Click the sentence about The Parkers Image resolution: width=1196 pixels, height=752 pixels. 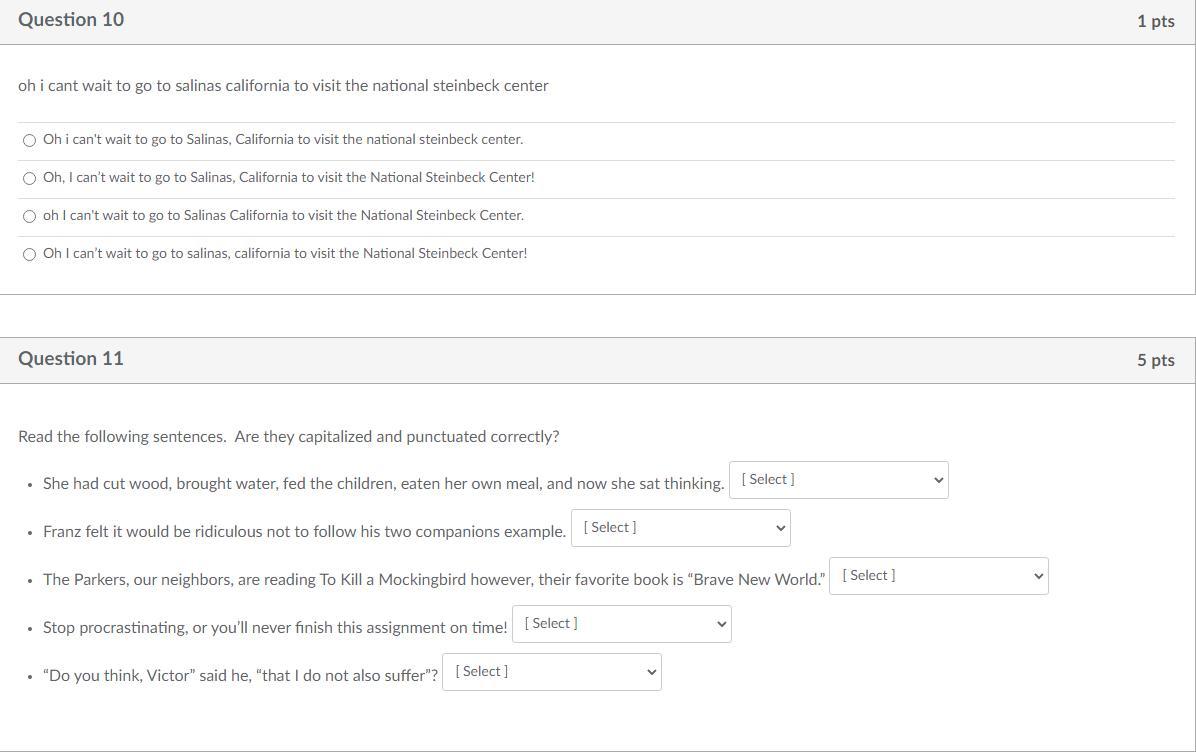[434, 580]
